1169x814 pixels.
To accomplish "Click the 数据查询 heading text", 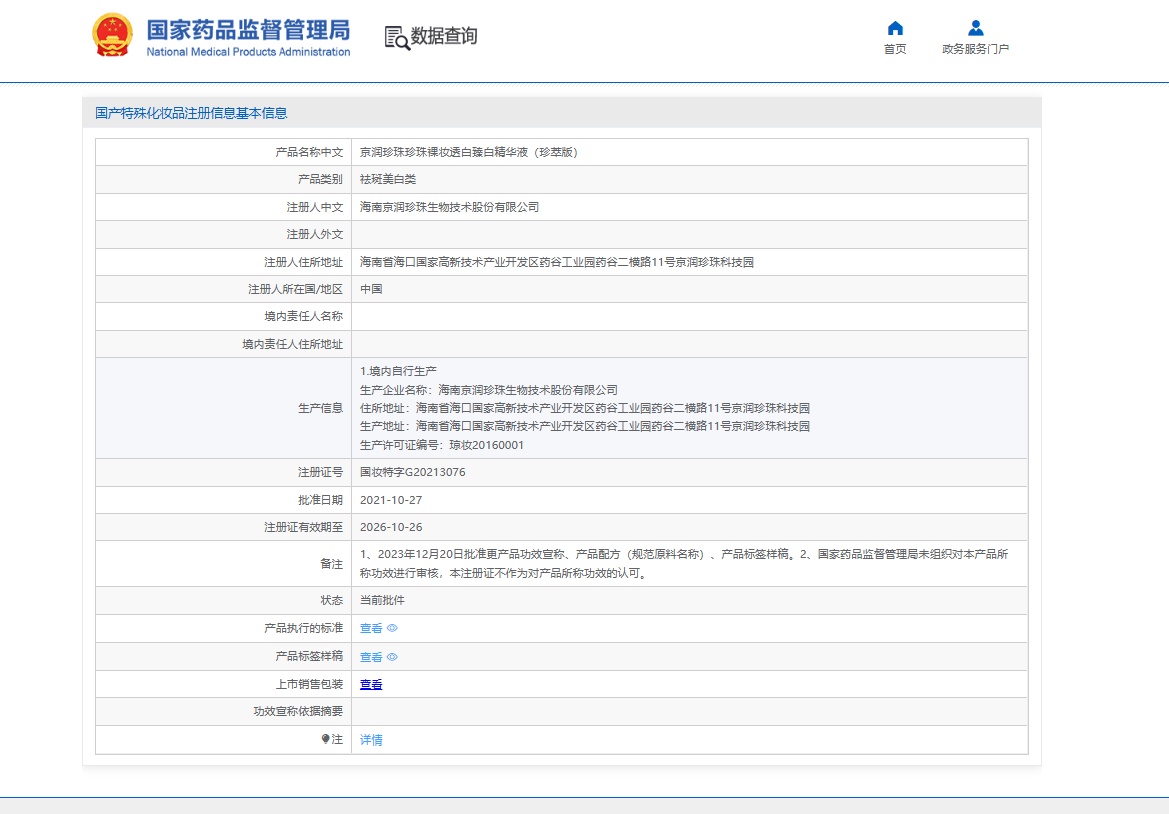I will pyautogui.click(x=444, y=36).
